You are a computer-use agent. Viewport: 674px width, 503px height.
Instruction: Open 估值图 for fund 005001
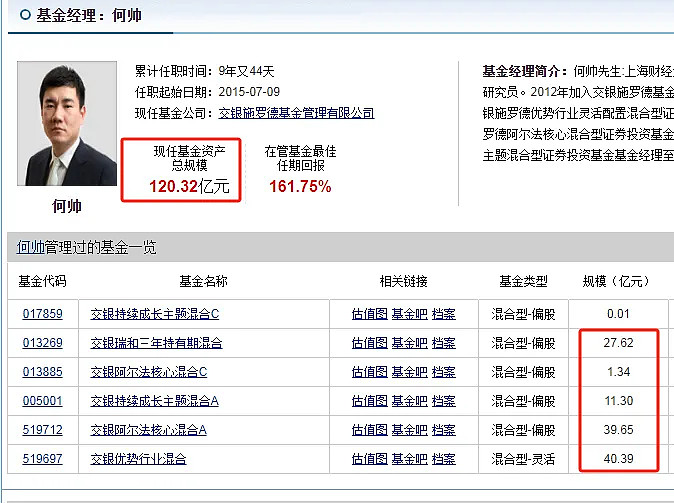[x=370, y=401]
